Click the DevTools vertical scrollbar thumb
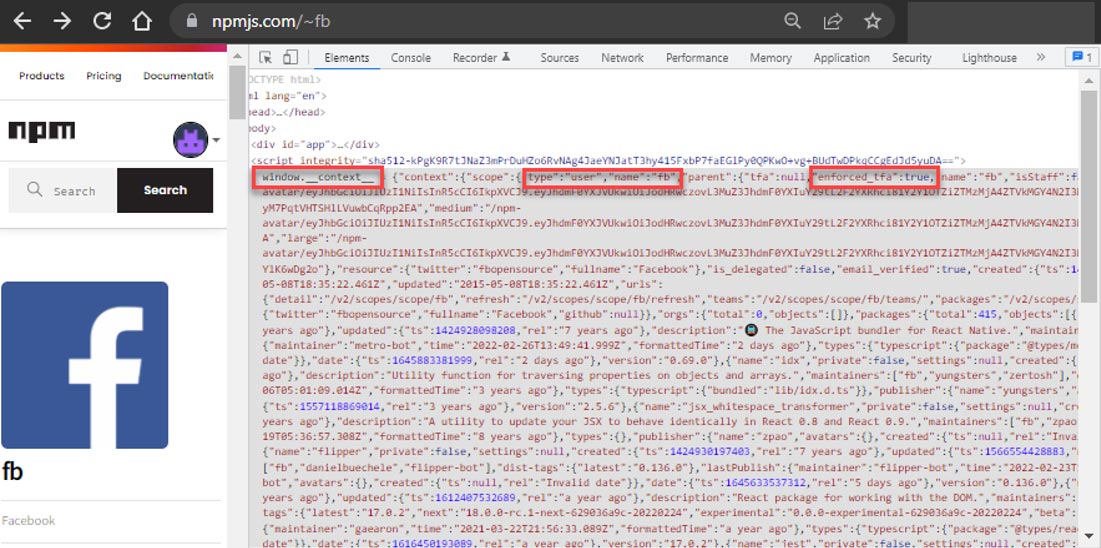Viewport: 1101px width, 548px height. [x=1089, y=197]
